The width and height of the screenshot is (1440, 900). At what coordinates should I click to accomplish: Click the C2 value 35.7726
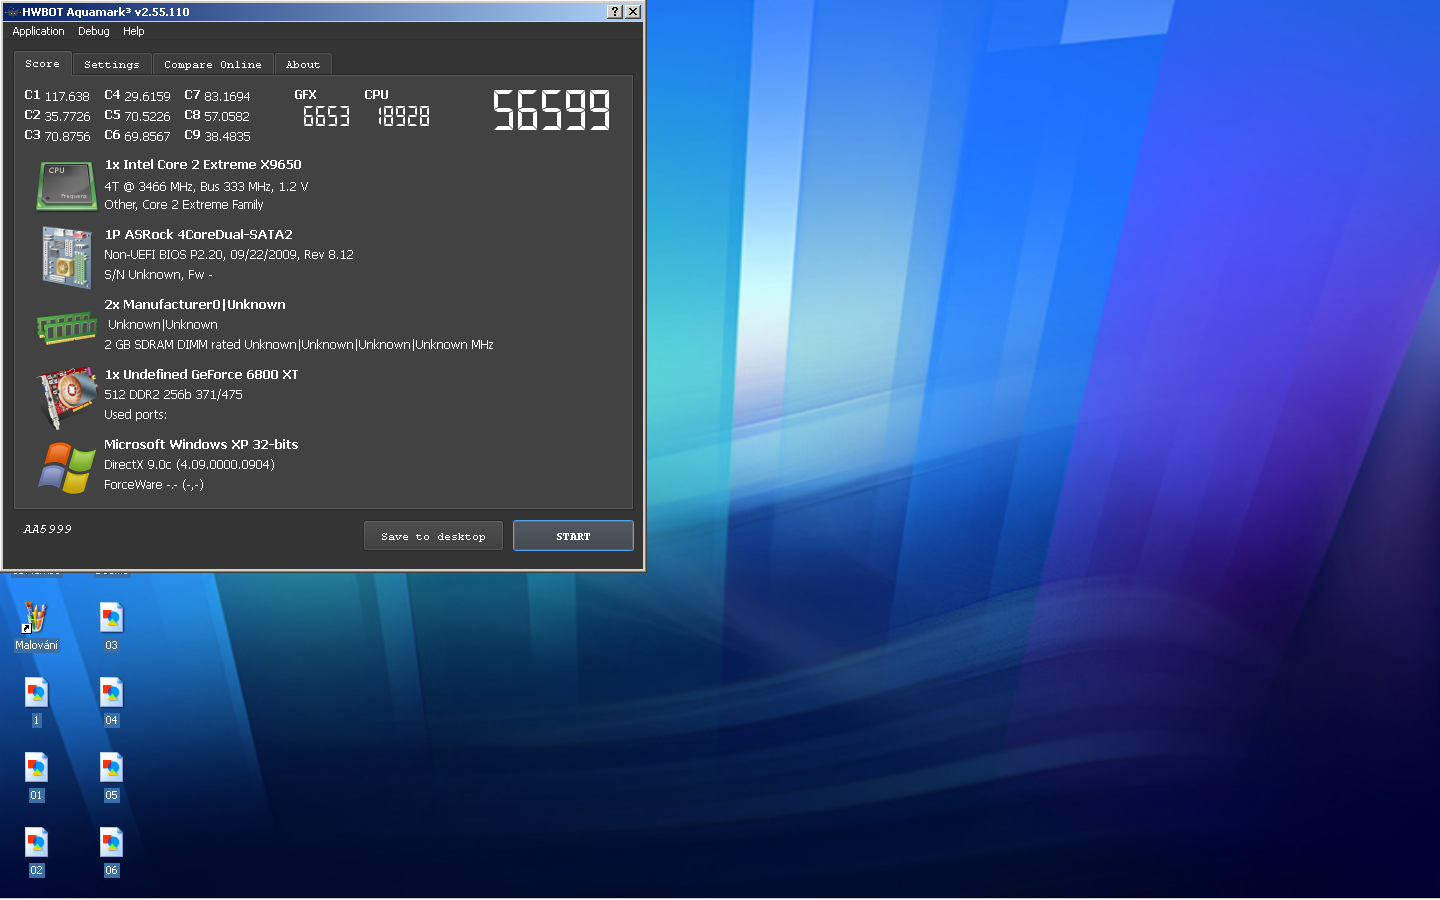click(67, 117)
